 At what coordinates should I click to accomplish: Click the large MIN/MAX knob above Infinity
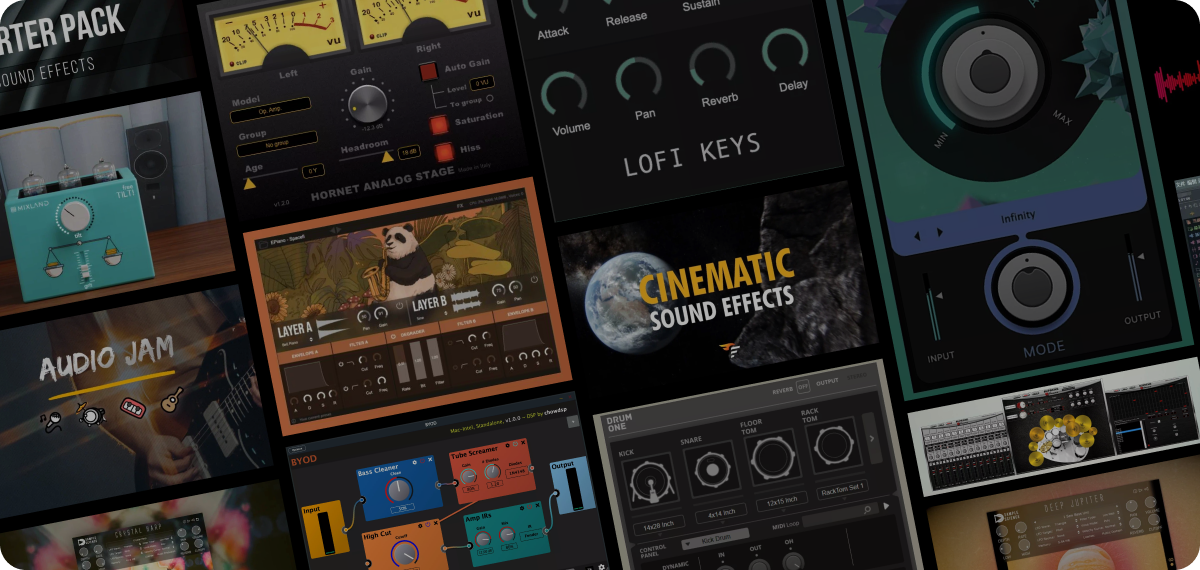990,73
